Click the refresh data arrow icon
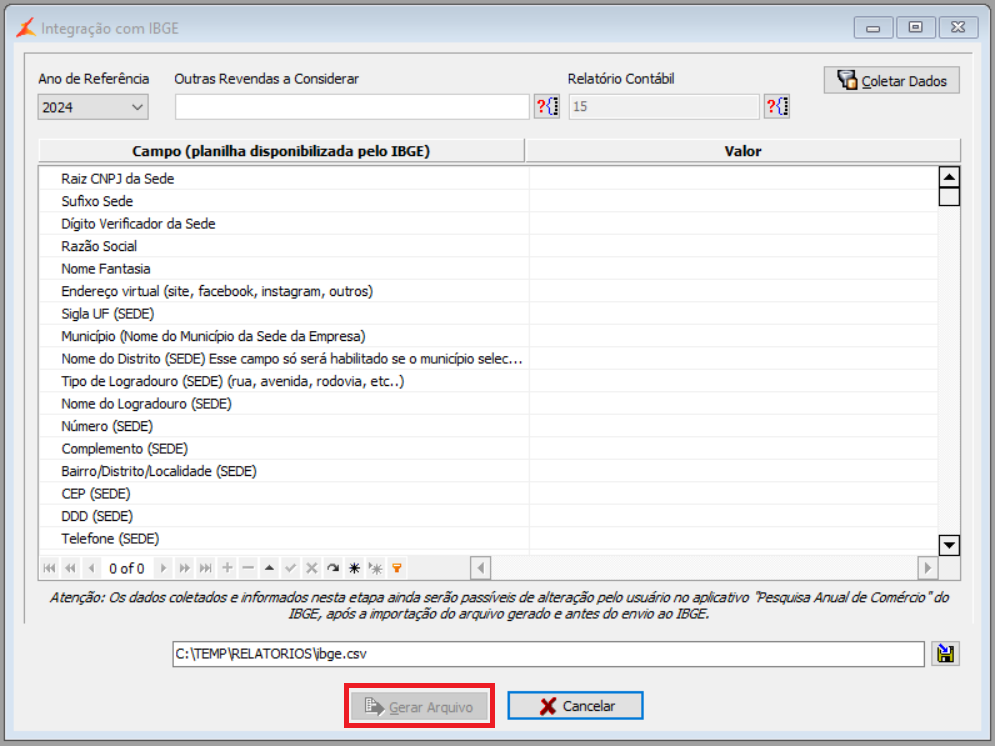The image size is (995, 746). (333, 568)
